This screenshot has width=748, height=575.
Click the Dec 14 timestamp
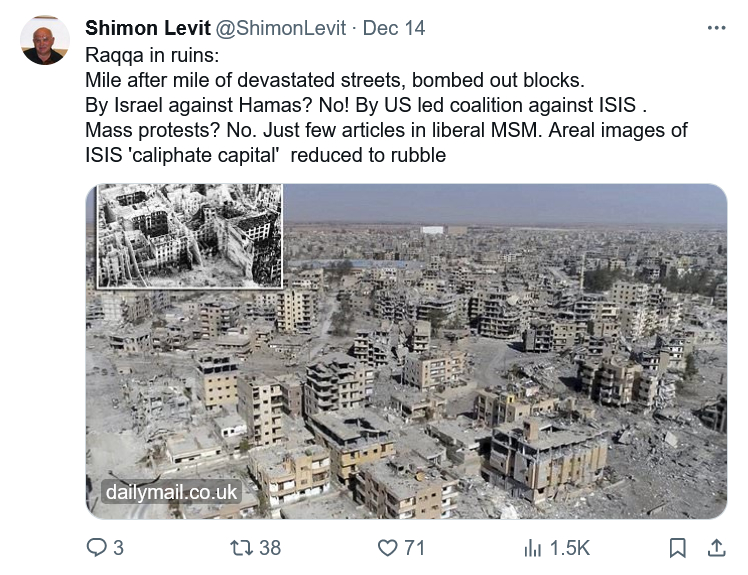(x=394, y=28)
